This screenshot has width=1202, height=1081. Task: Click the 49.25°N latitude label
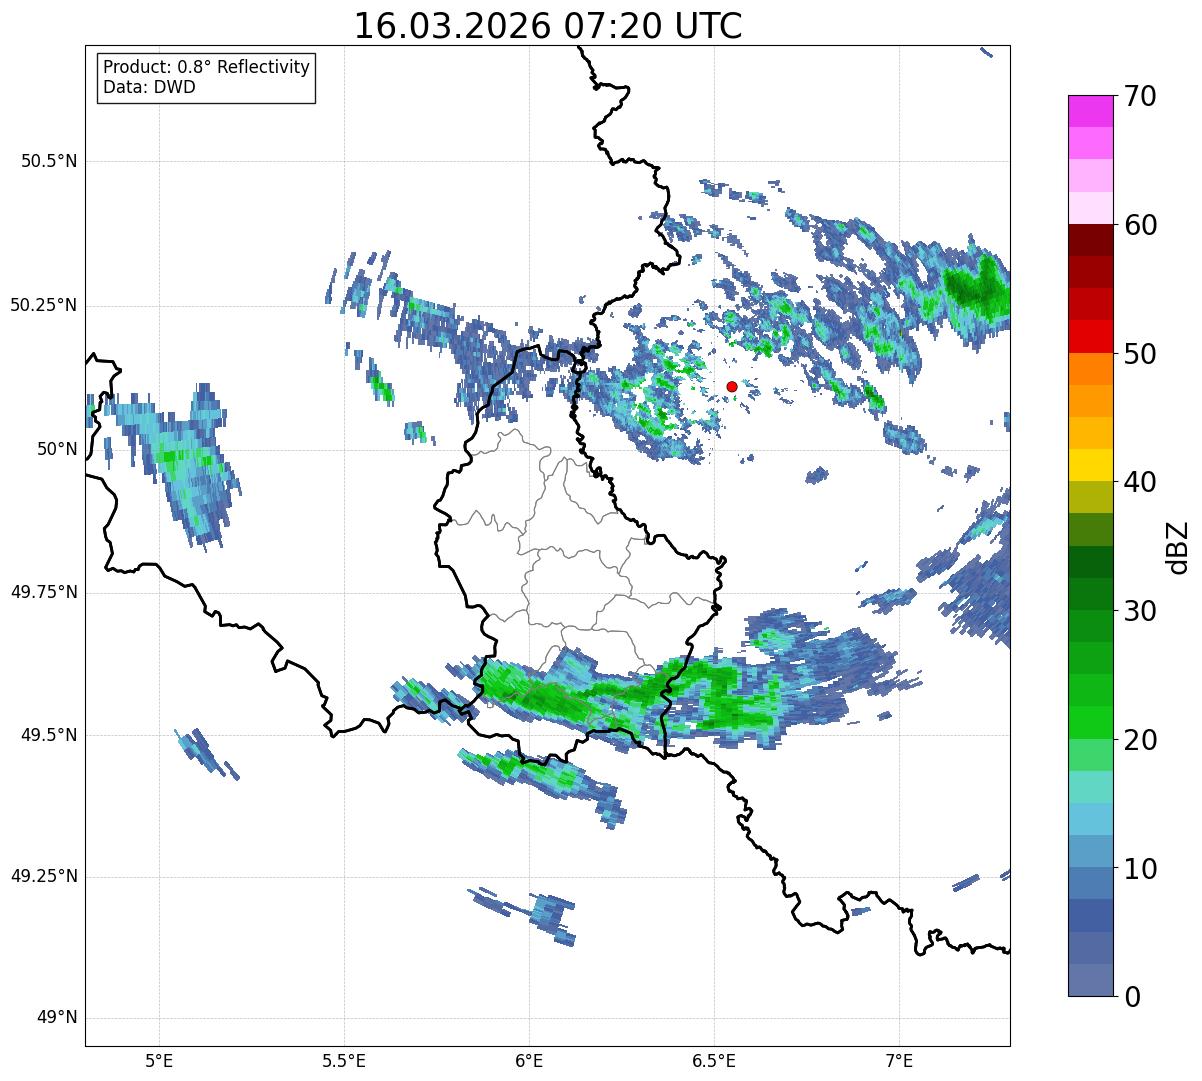tap(44, 876)
